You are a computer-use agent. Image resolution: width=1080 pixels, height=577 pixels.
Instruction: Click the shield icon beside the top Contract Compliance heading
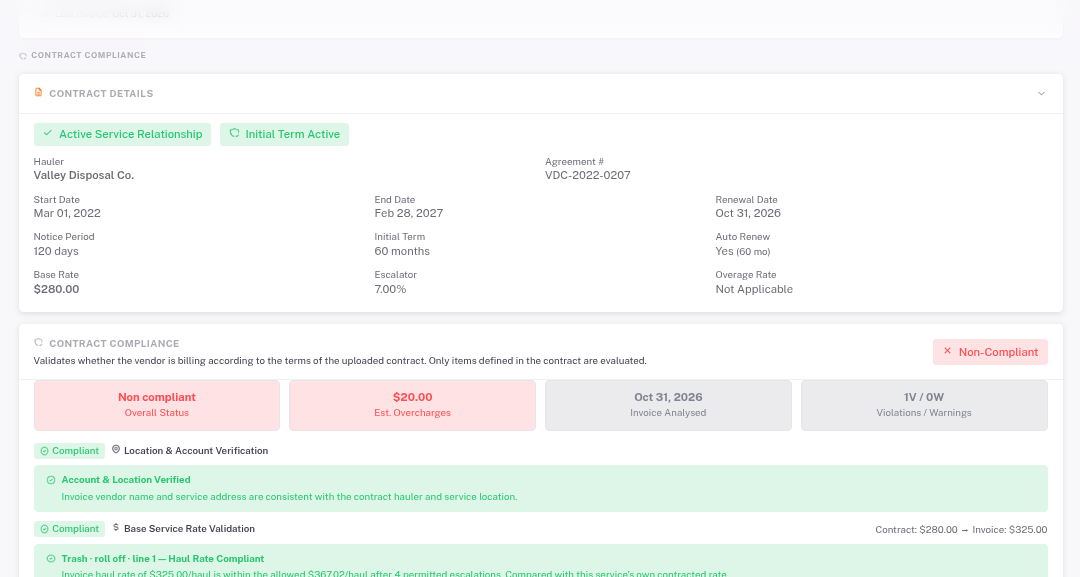pyautogui.click(x=23, y=56)
